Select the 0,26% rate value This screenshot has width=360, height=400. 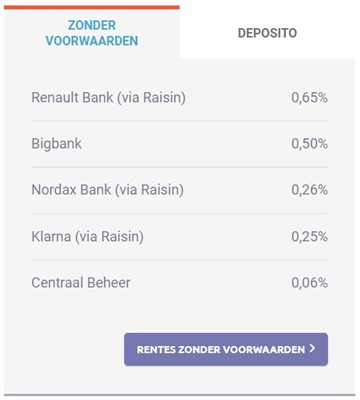click(x=309, y=190)
